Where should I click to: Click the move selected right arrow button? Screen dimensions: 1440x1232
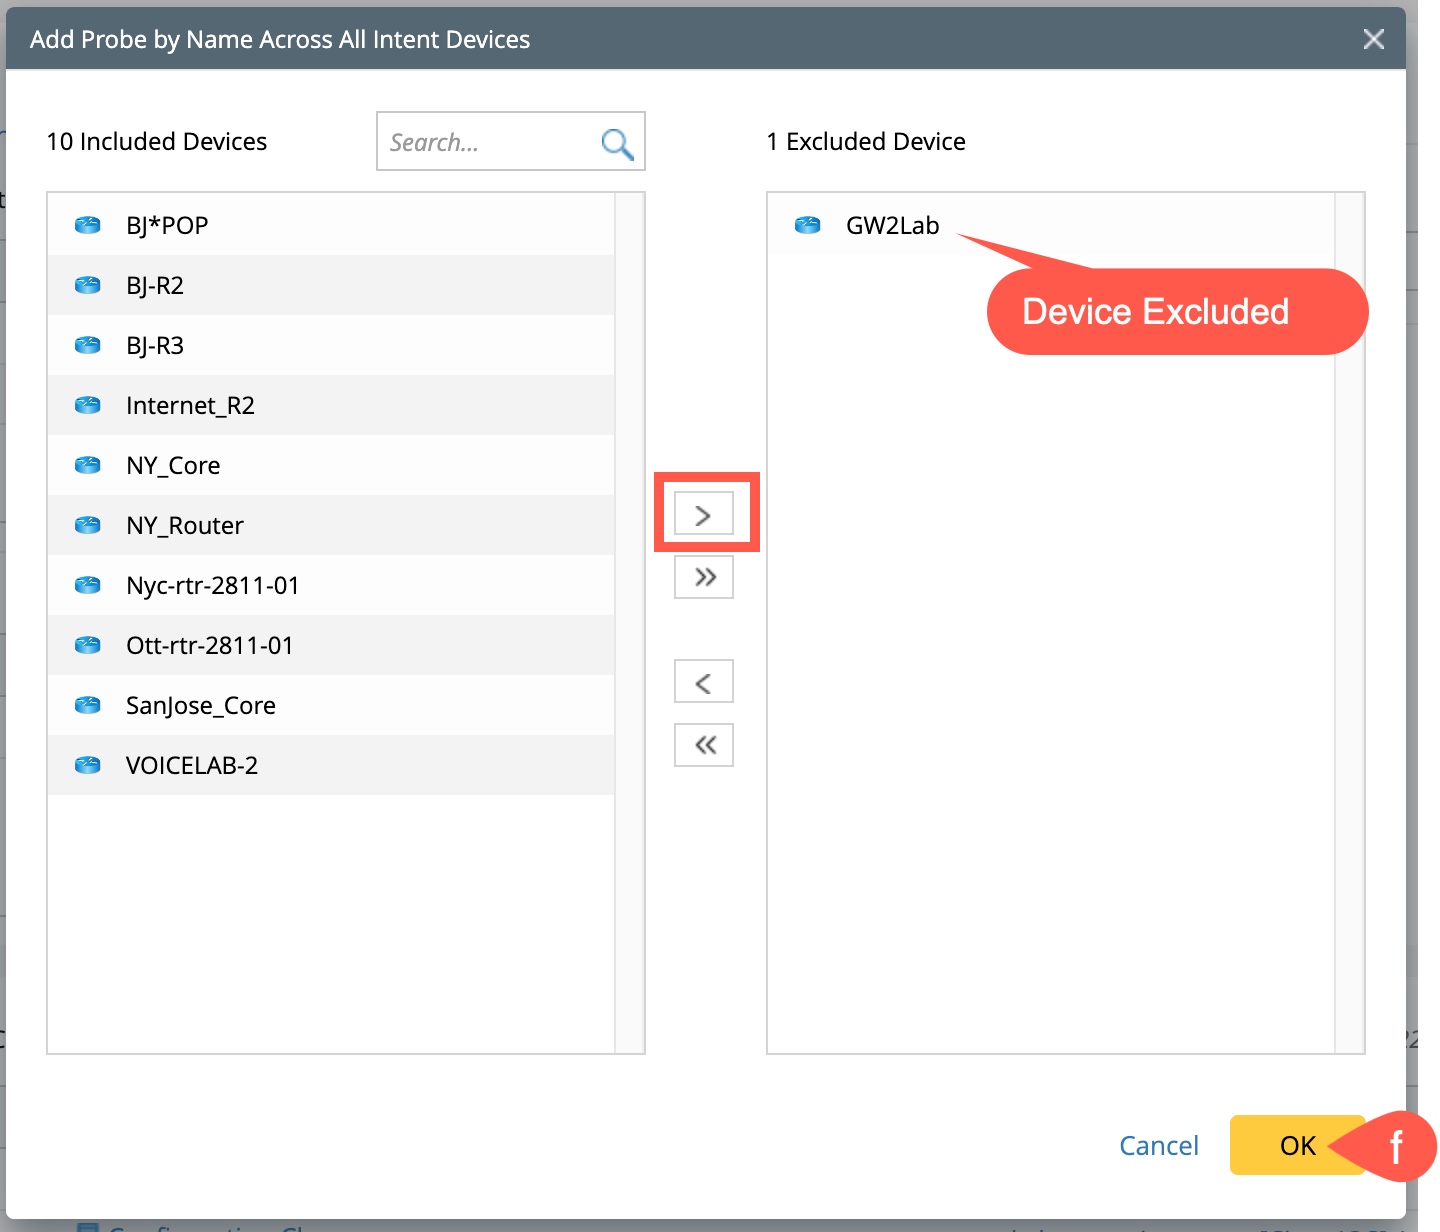point(704,515)
